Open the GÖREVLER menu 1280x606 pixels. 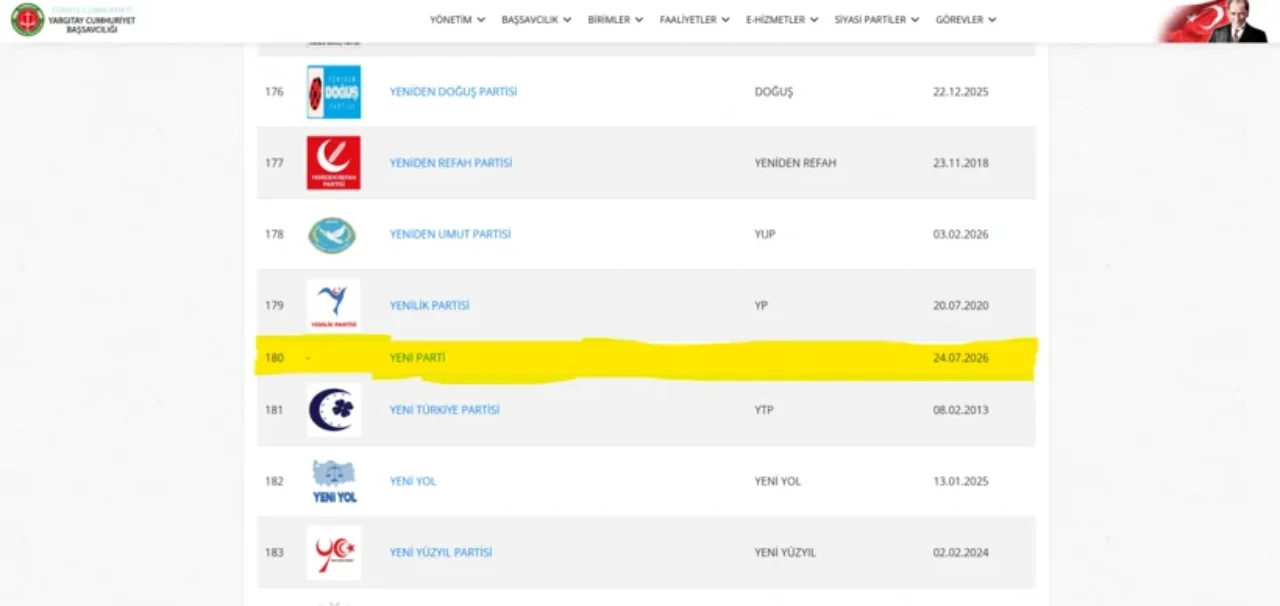coord(966,20)
